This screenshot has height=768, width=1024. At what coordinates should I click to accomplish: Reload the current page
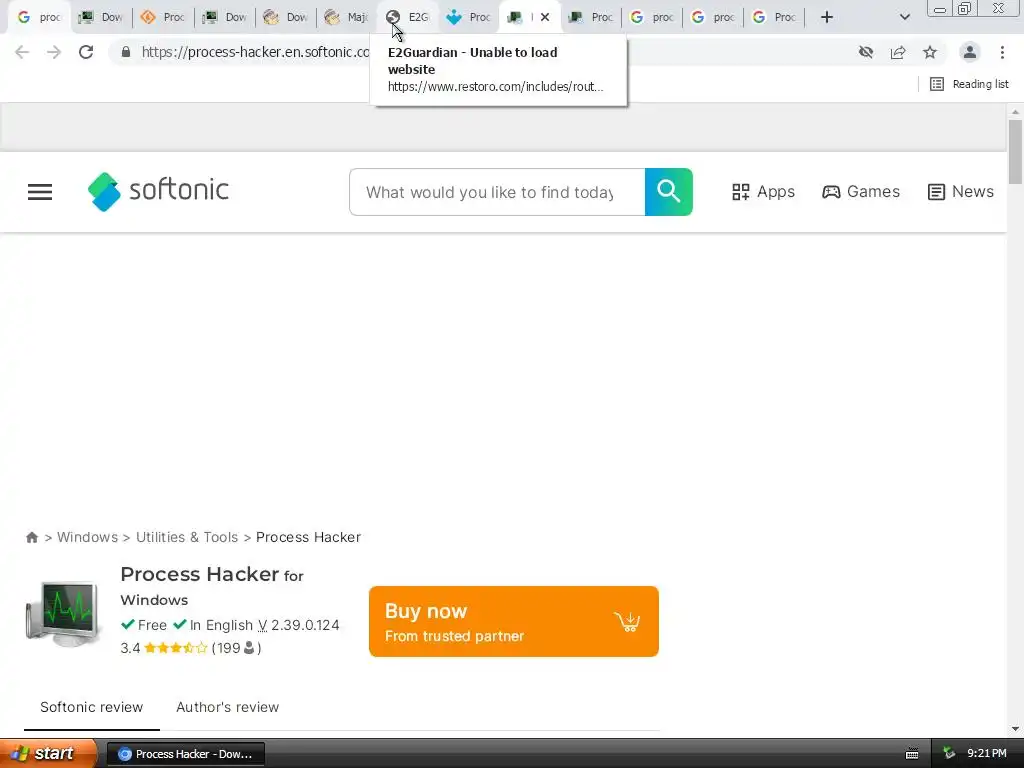[86, 52]
